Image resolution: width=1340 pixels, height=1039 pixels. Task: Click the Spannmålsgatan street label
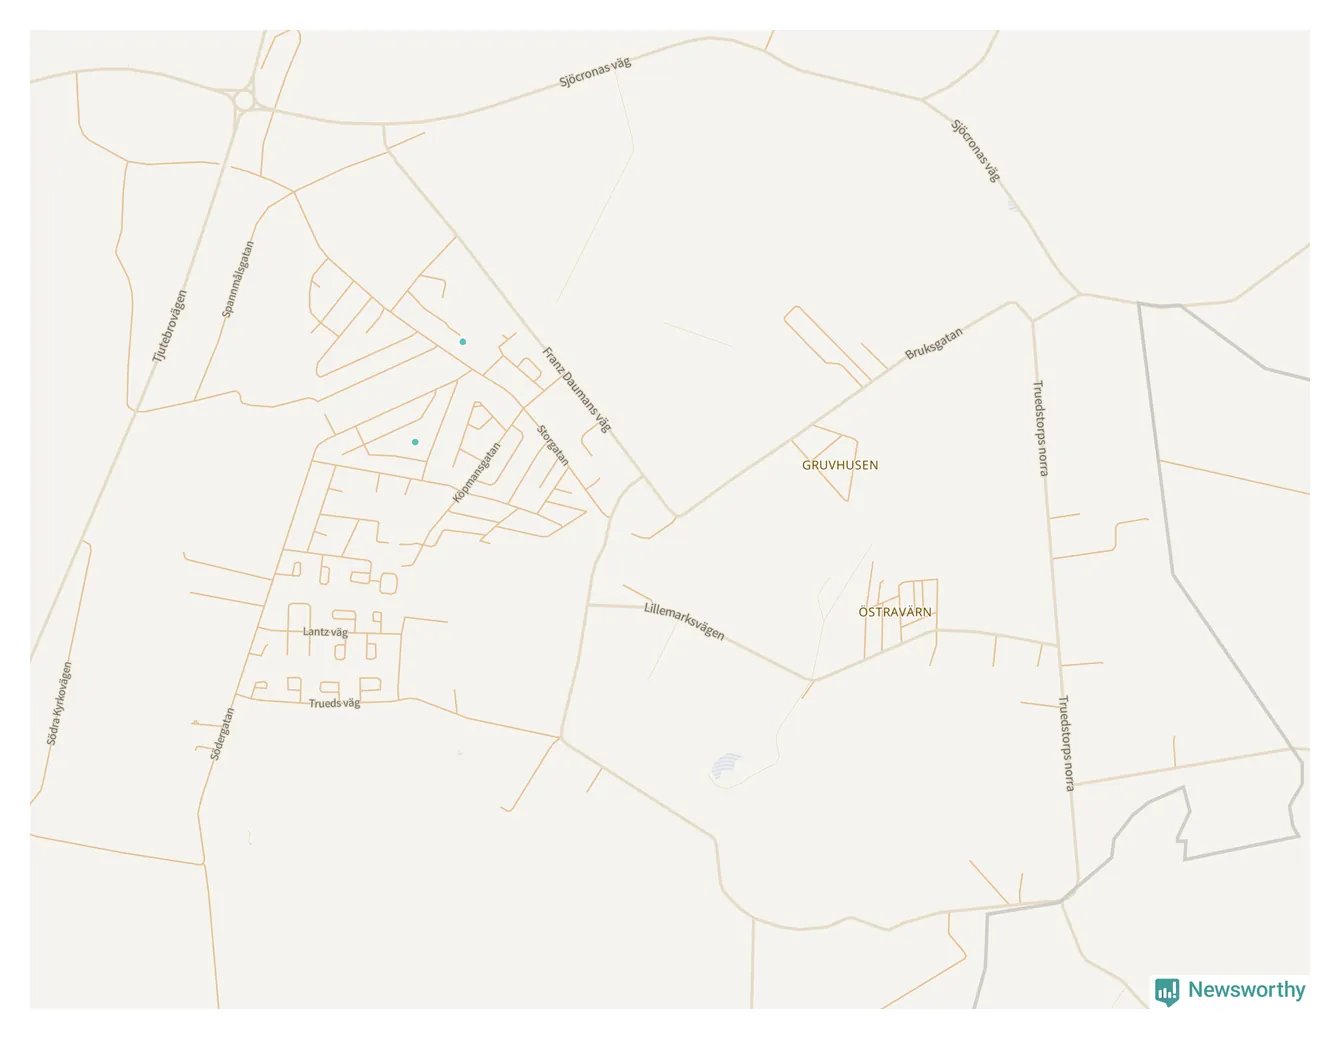238,279
